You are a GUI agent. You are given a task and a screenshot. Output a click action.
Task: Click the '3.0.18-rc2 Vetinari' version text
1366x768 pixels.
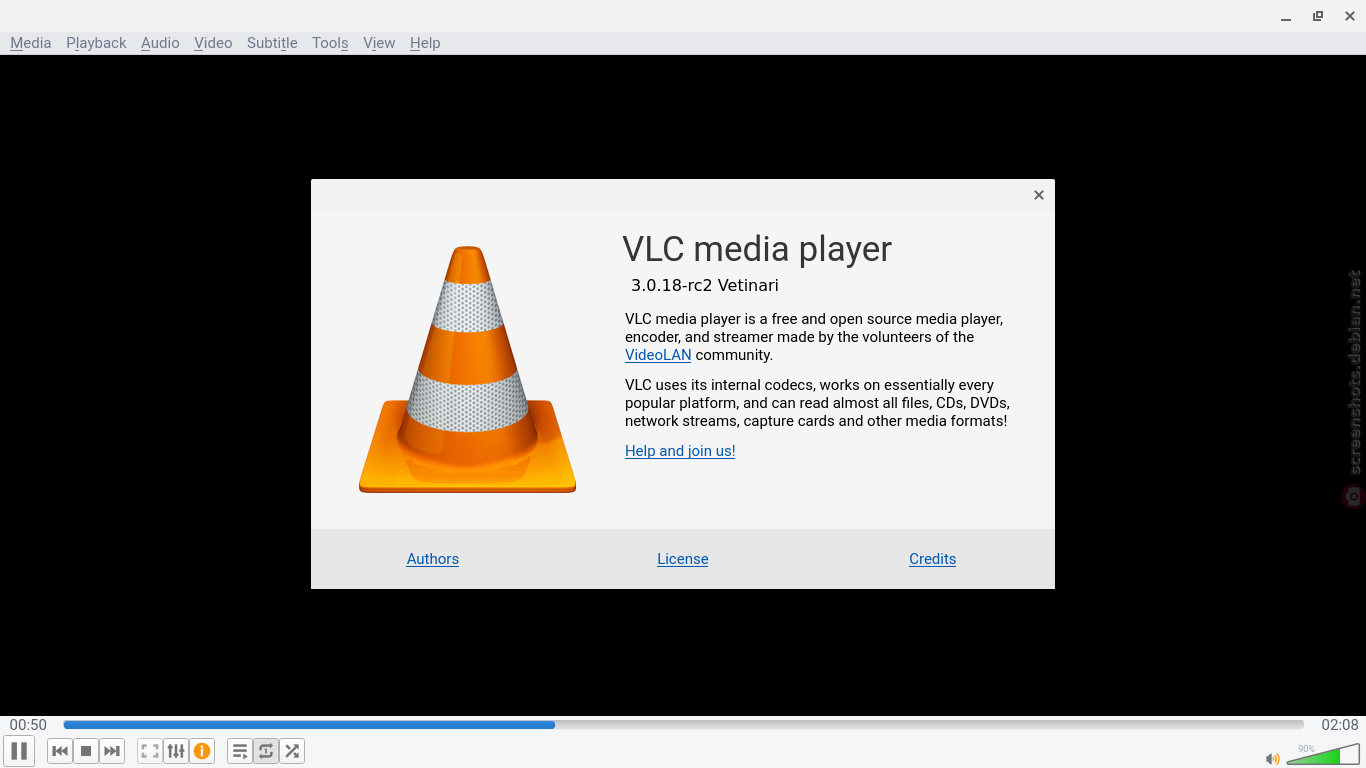point(704,285)
